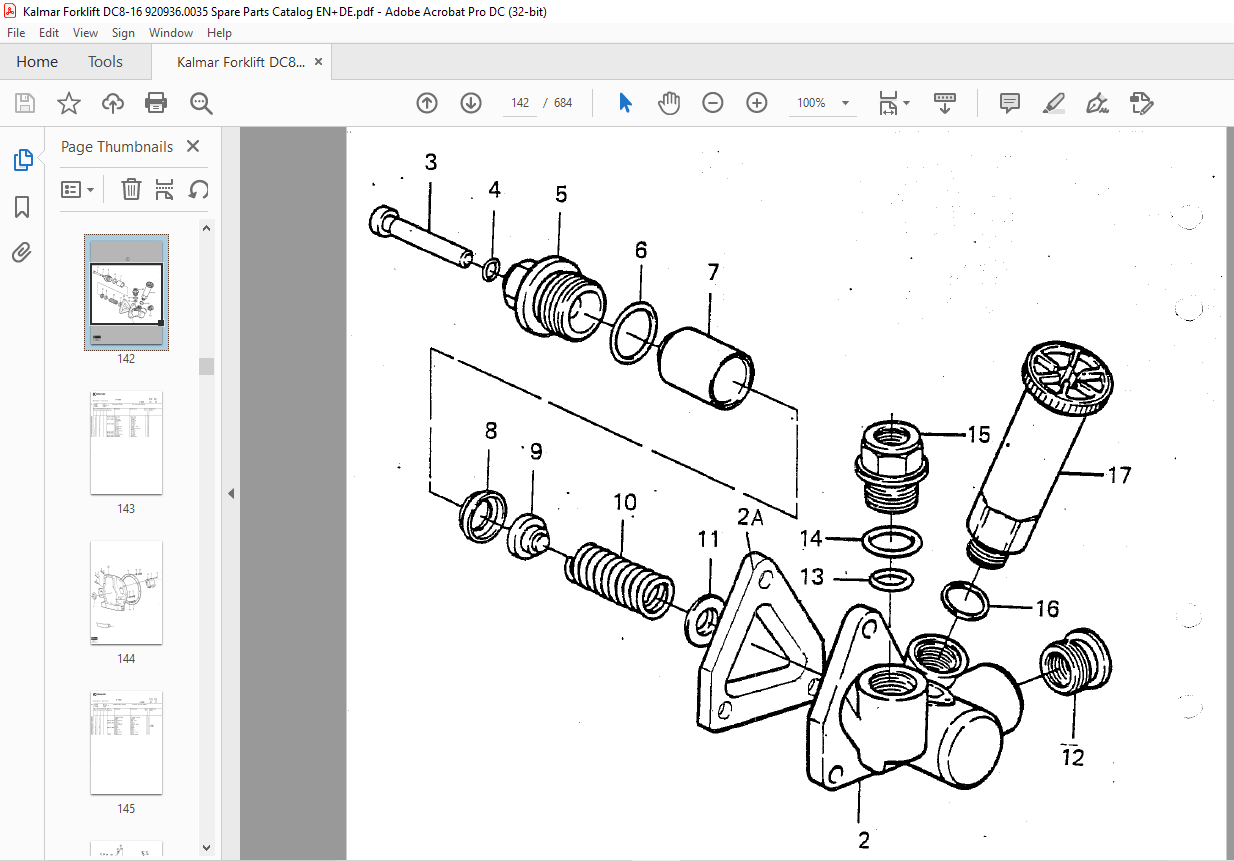Image resolution: width=1234 pixels, height=861 pixels.
Task: Open the Sign menu
Action: point(123,33)
